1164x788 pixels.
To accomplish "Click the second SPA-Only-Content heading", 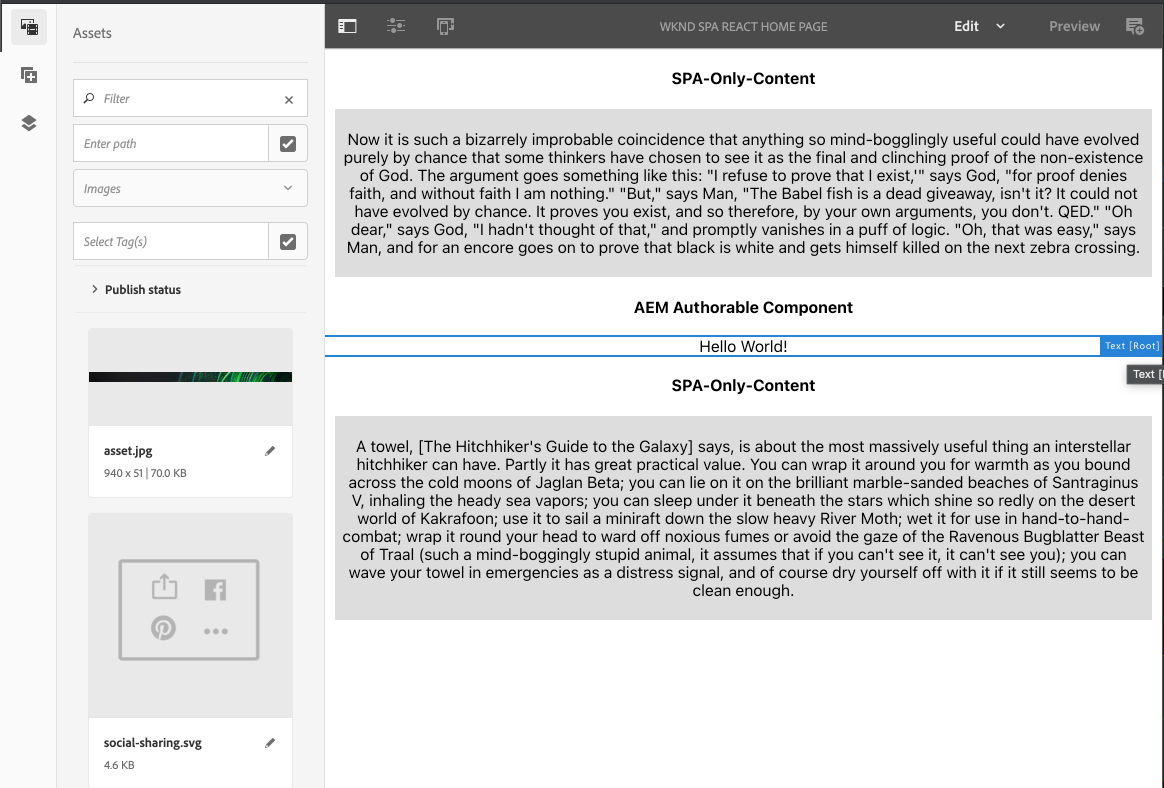I will coord(743,385).
